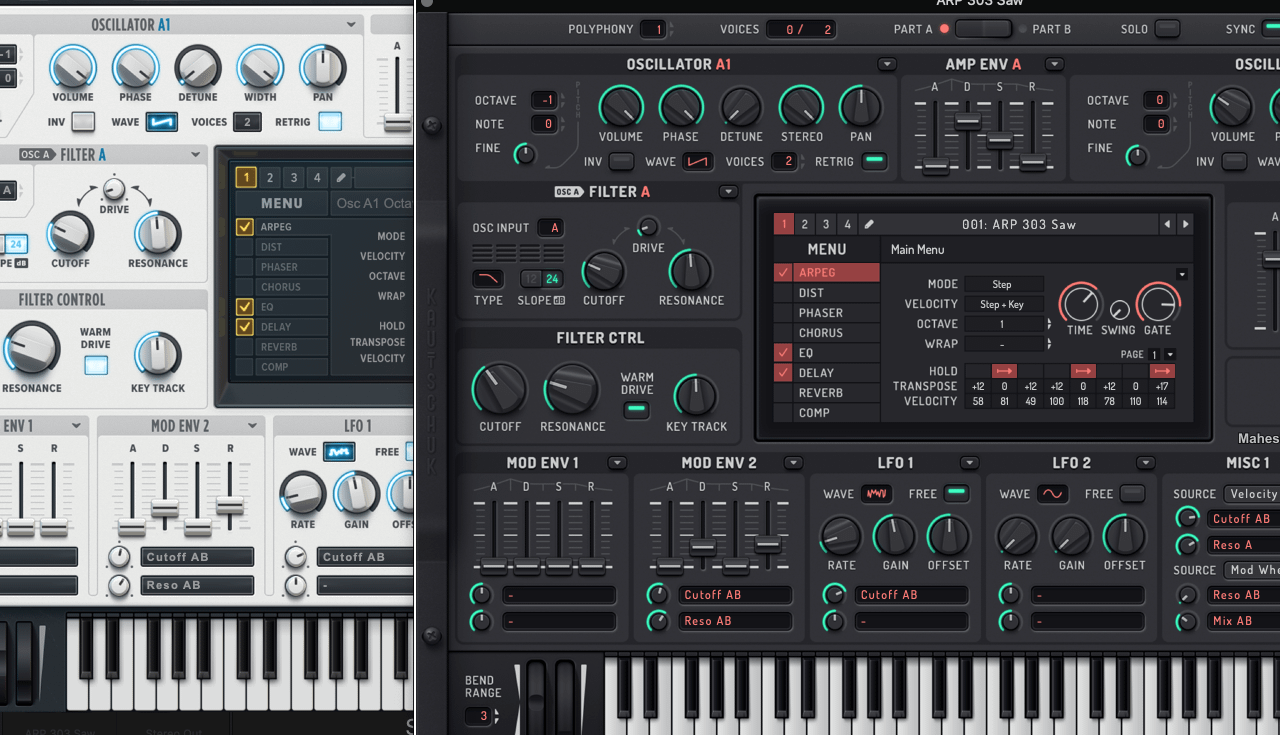Image resolution: width=1280 pixels, height=735 pixels.
Task: Click the Velocity SOURCE selector in MISC 1
Action: pyautogui.click(x=1253, y=494)
